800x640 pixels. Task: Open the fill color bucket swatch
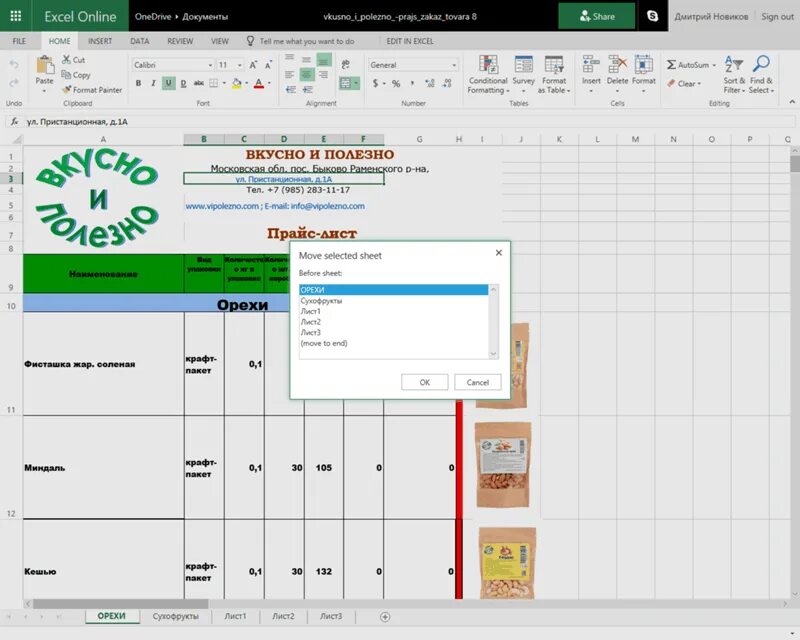pos(236,83)
